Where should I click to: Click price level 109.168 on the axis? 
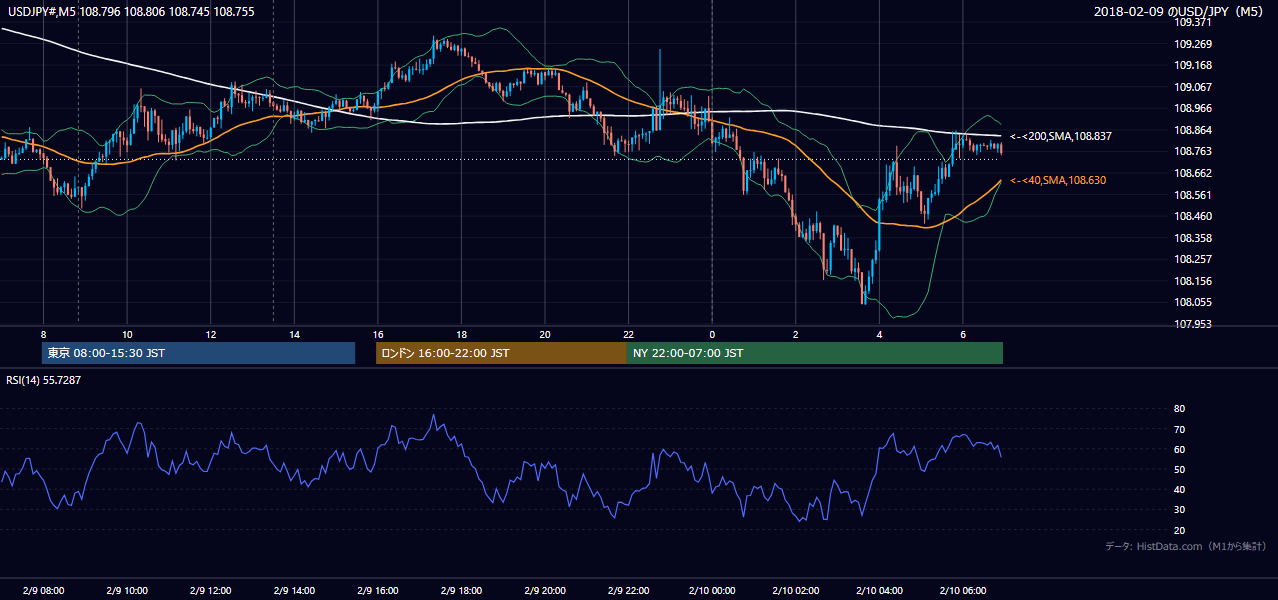[1193, 66]
